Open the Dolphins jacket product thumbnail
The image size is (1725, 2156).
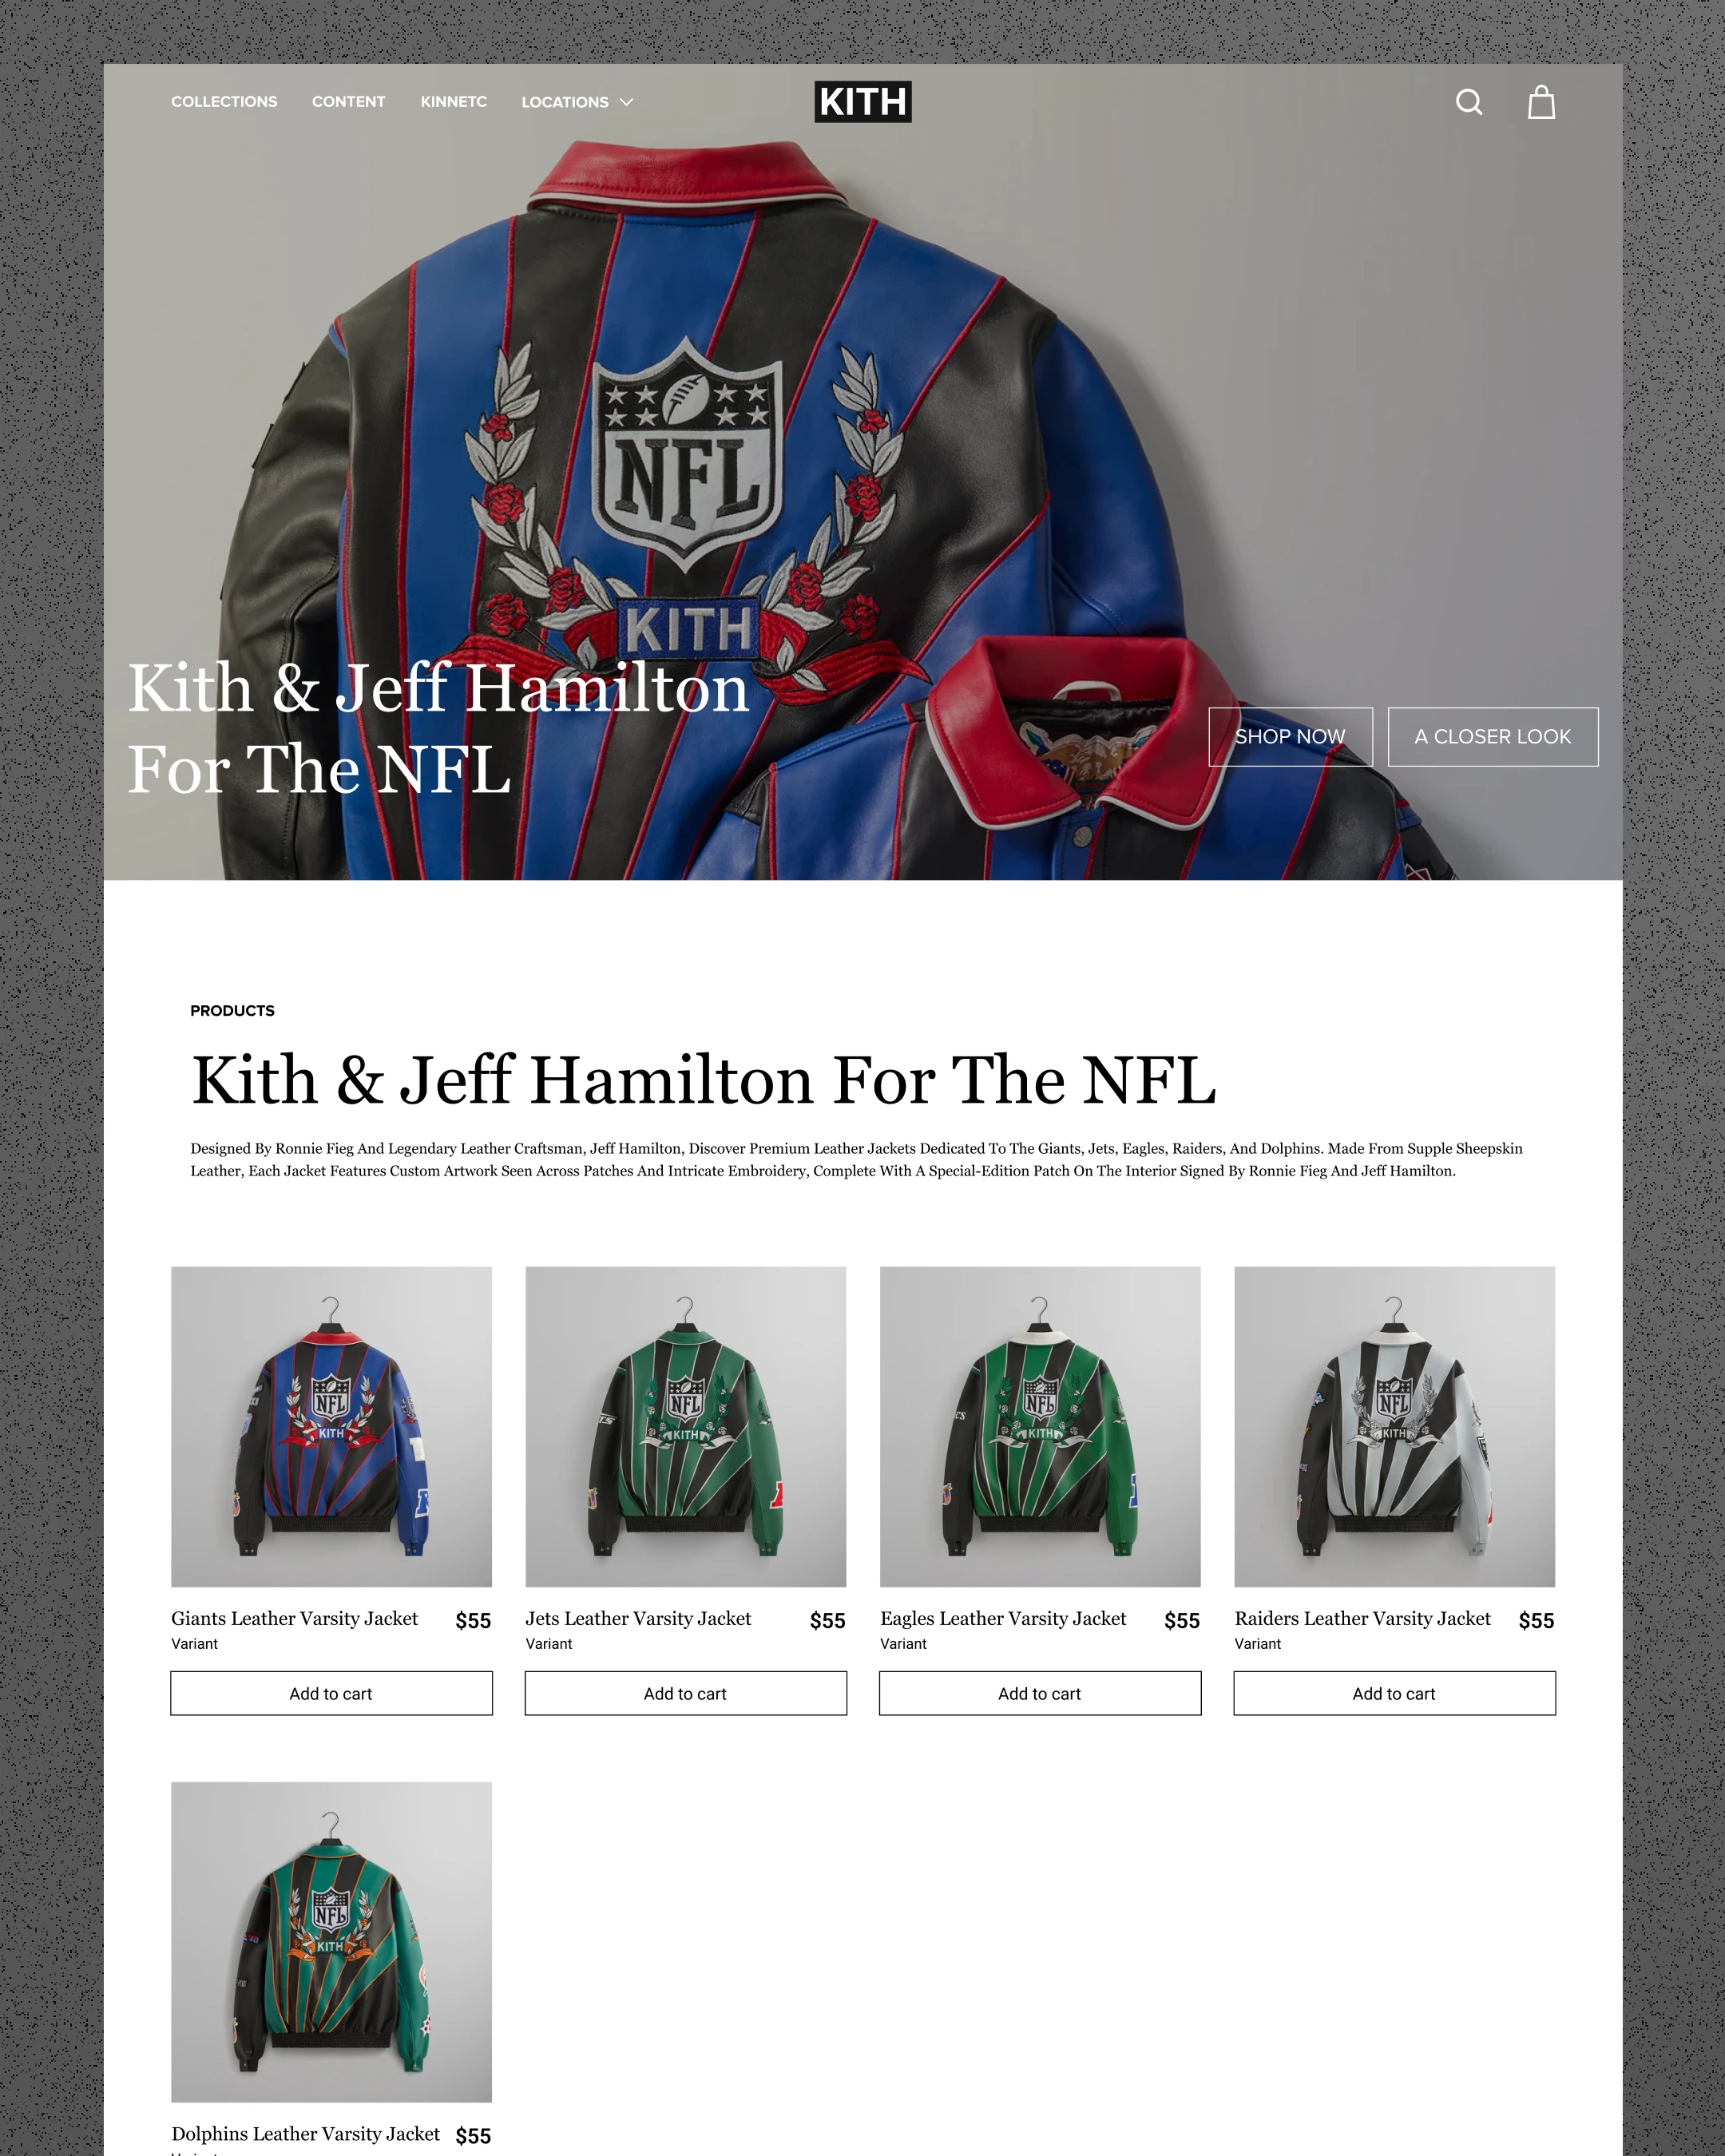(x=331, y=1941)
